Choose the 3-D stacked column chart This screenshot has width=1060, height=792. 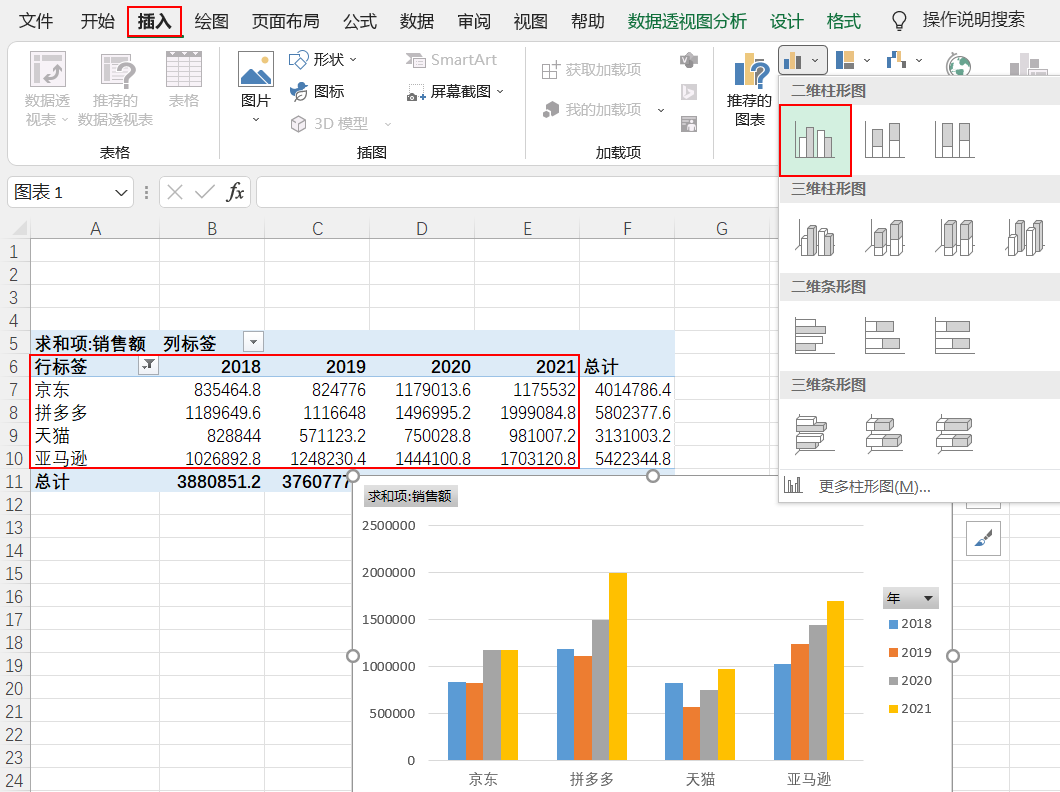point(884,238)
